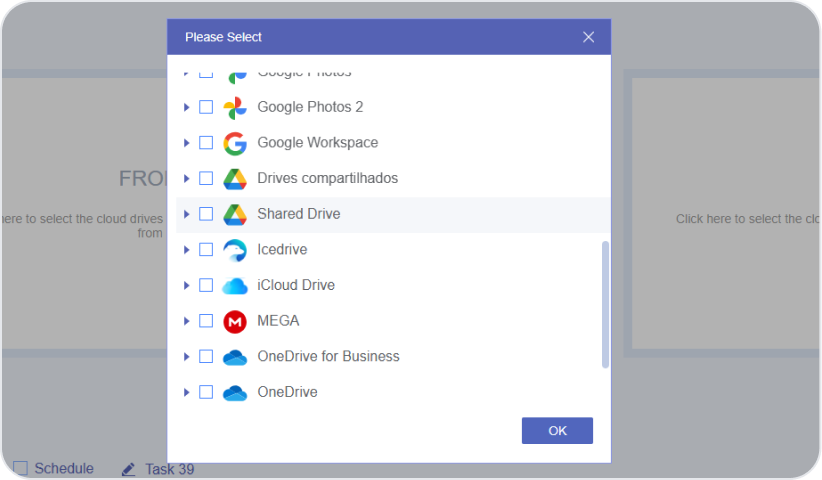Check the iCloud Drive checkbox
The image size is (822, 480).
click(206, 286)
